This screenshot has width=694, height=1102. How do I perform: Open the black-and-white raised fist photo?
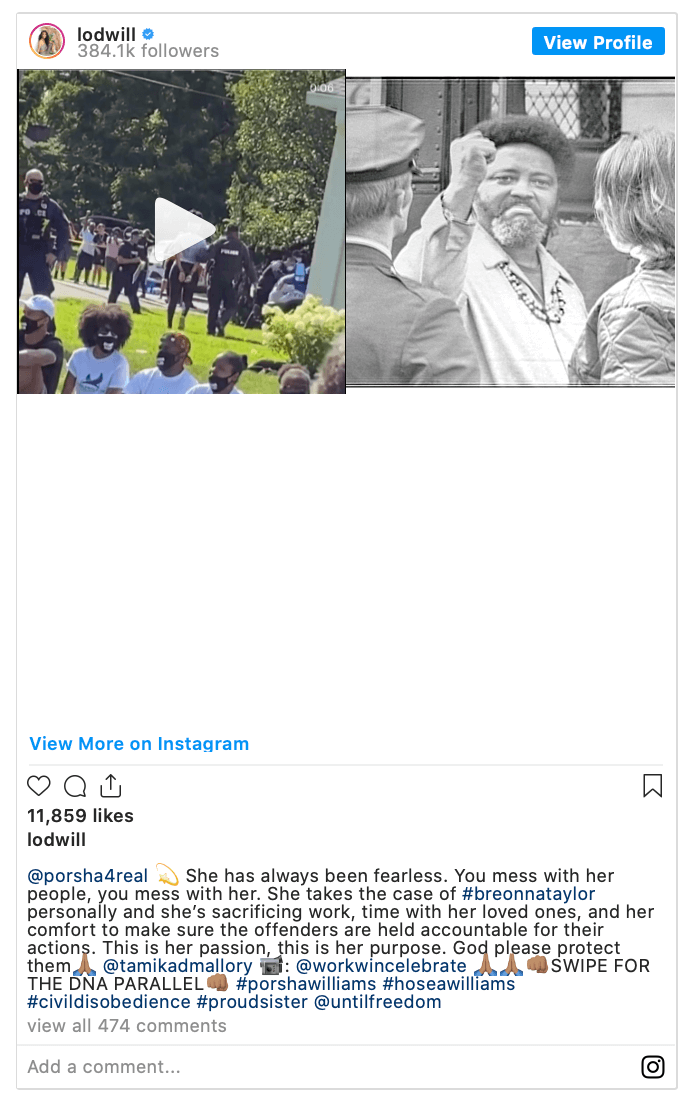point(510,232)
